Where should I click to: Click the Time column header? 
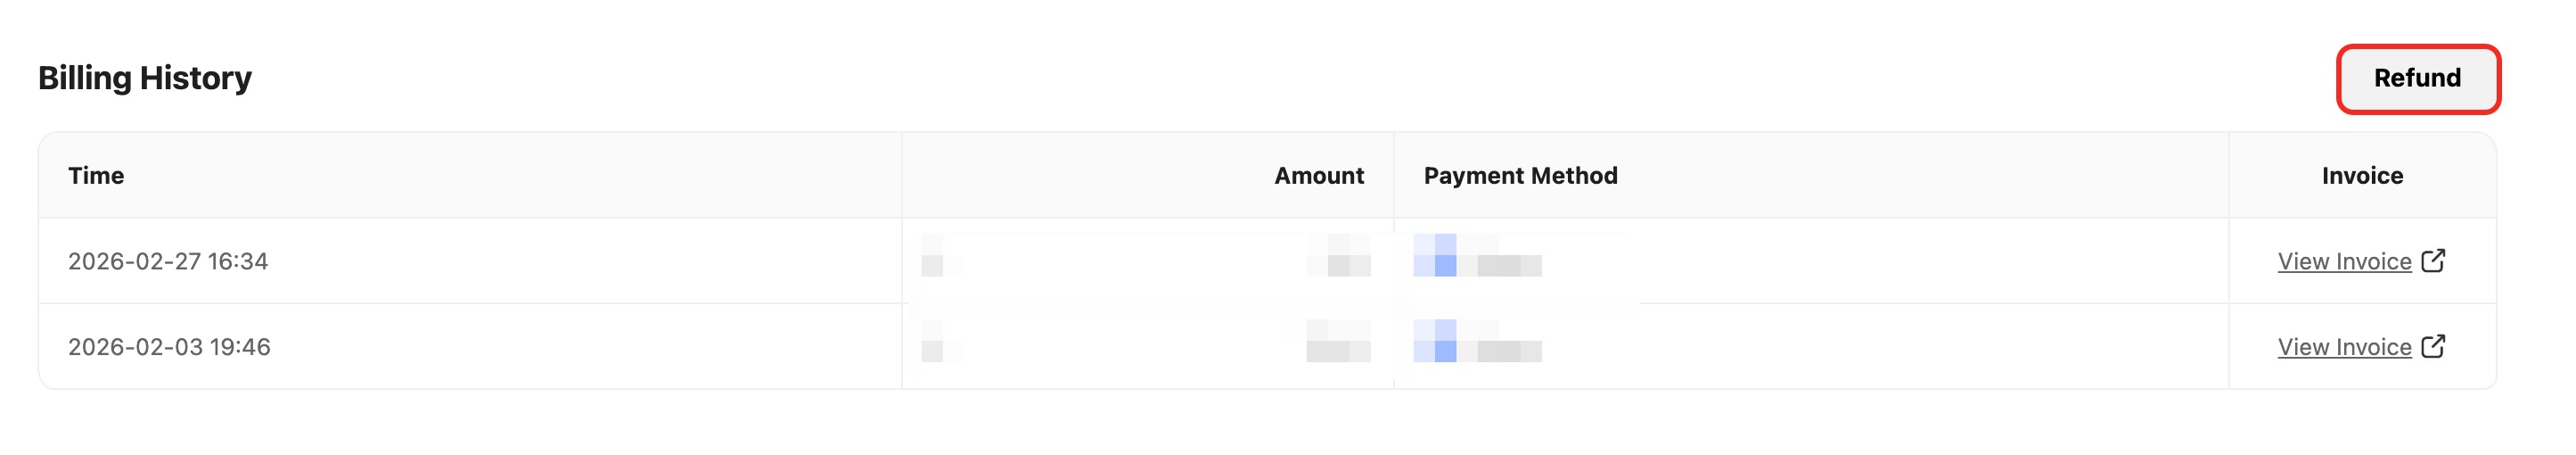(x=96, y=176)
